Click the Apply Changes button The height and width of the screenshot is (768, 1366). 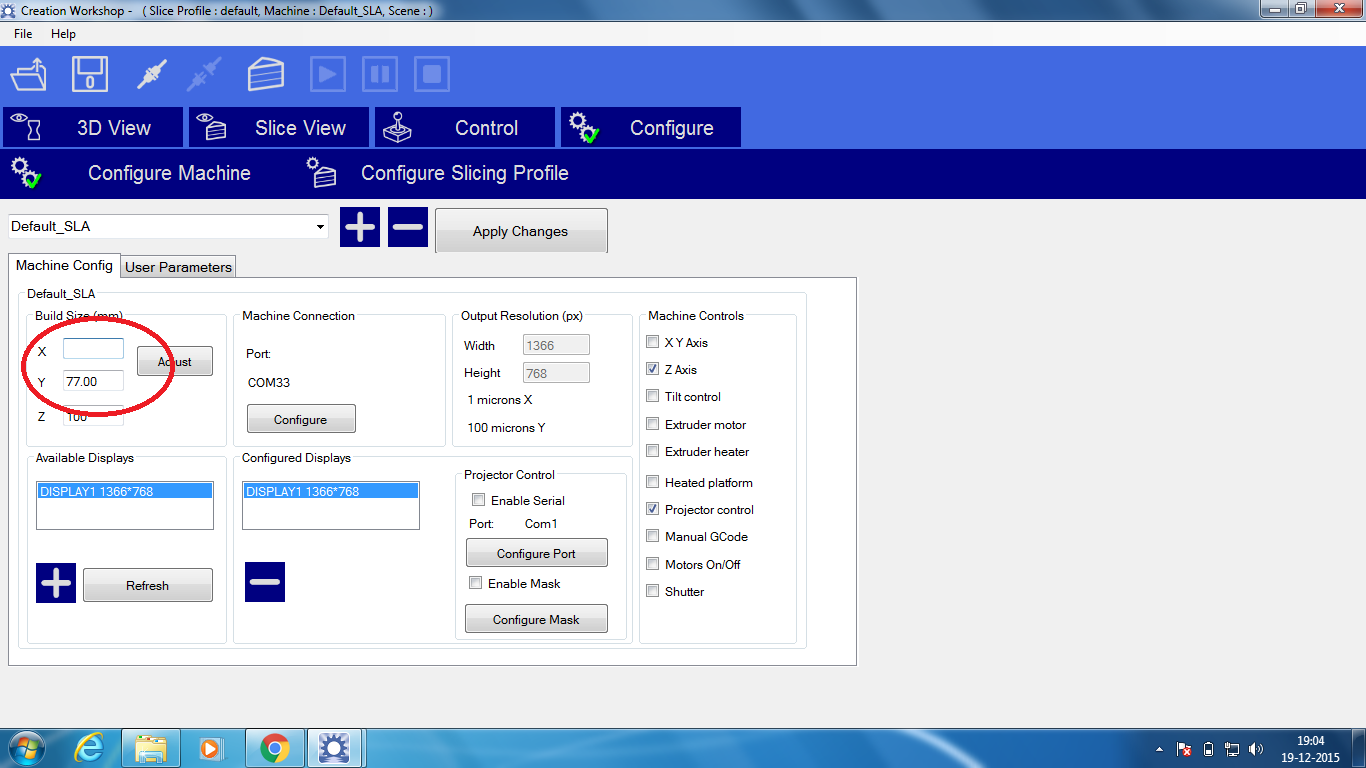click(520, 231)
